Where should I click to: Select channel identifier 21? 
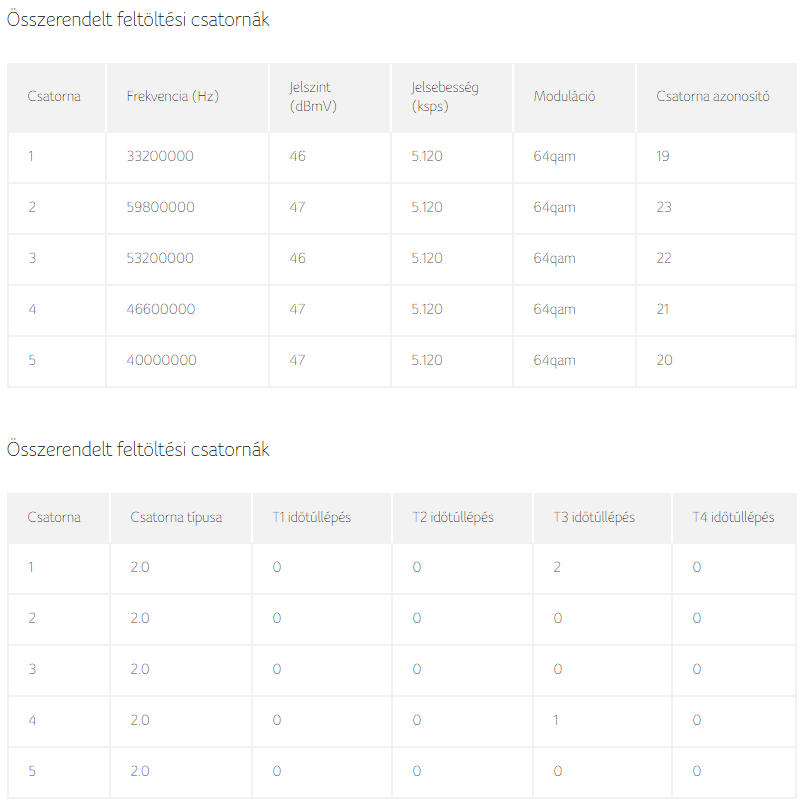pos(663,309)
